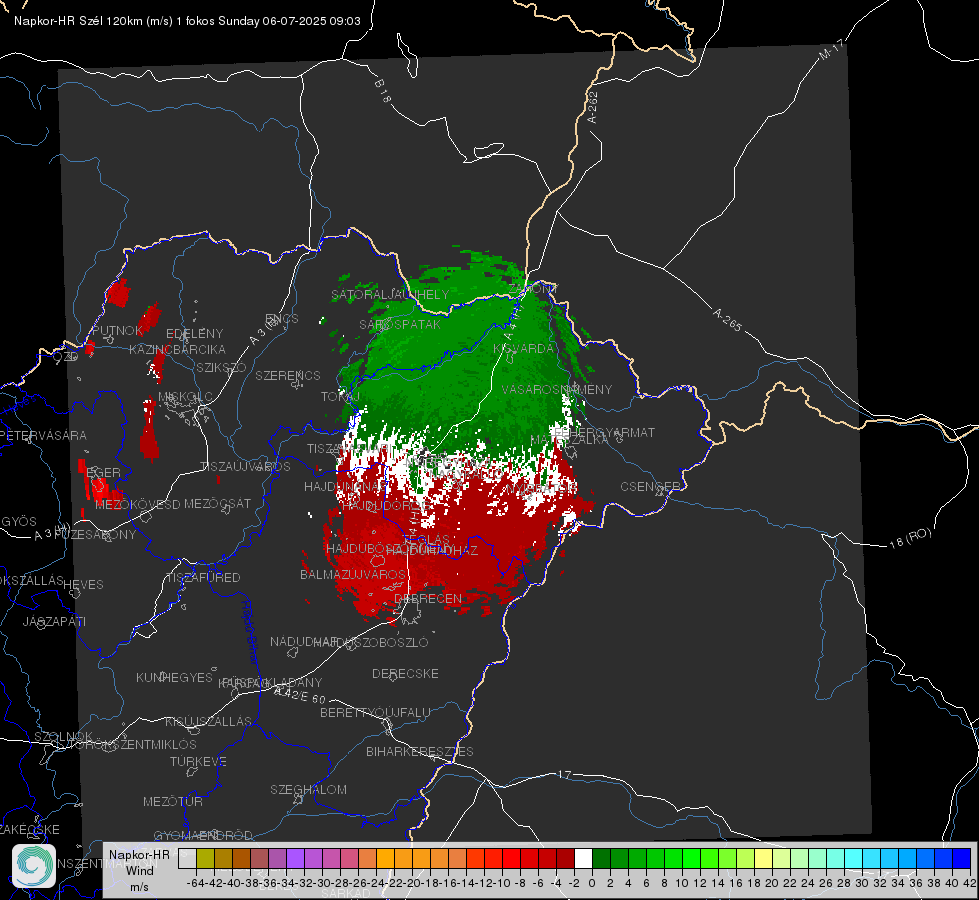Click the MEZŐTÚR town label
The height and width of the screenshot is (900, 979).
tap(173, 801)
